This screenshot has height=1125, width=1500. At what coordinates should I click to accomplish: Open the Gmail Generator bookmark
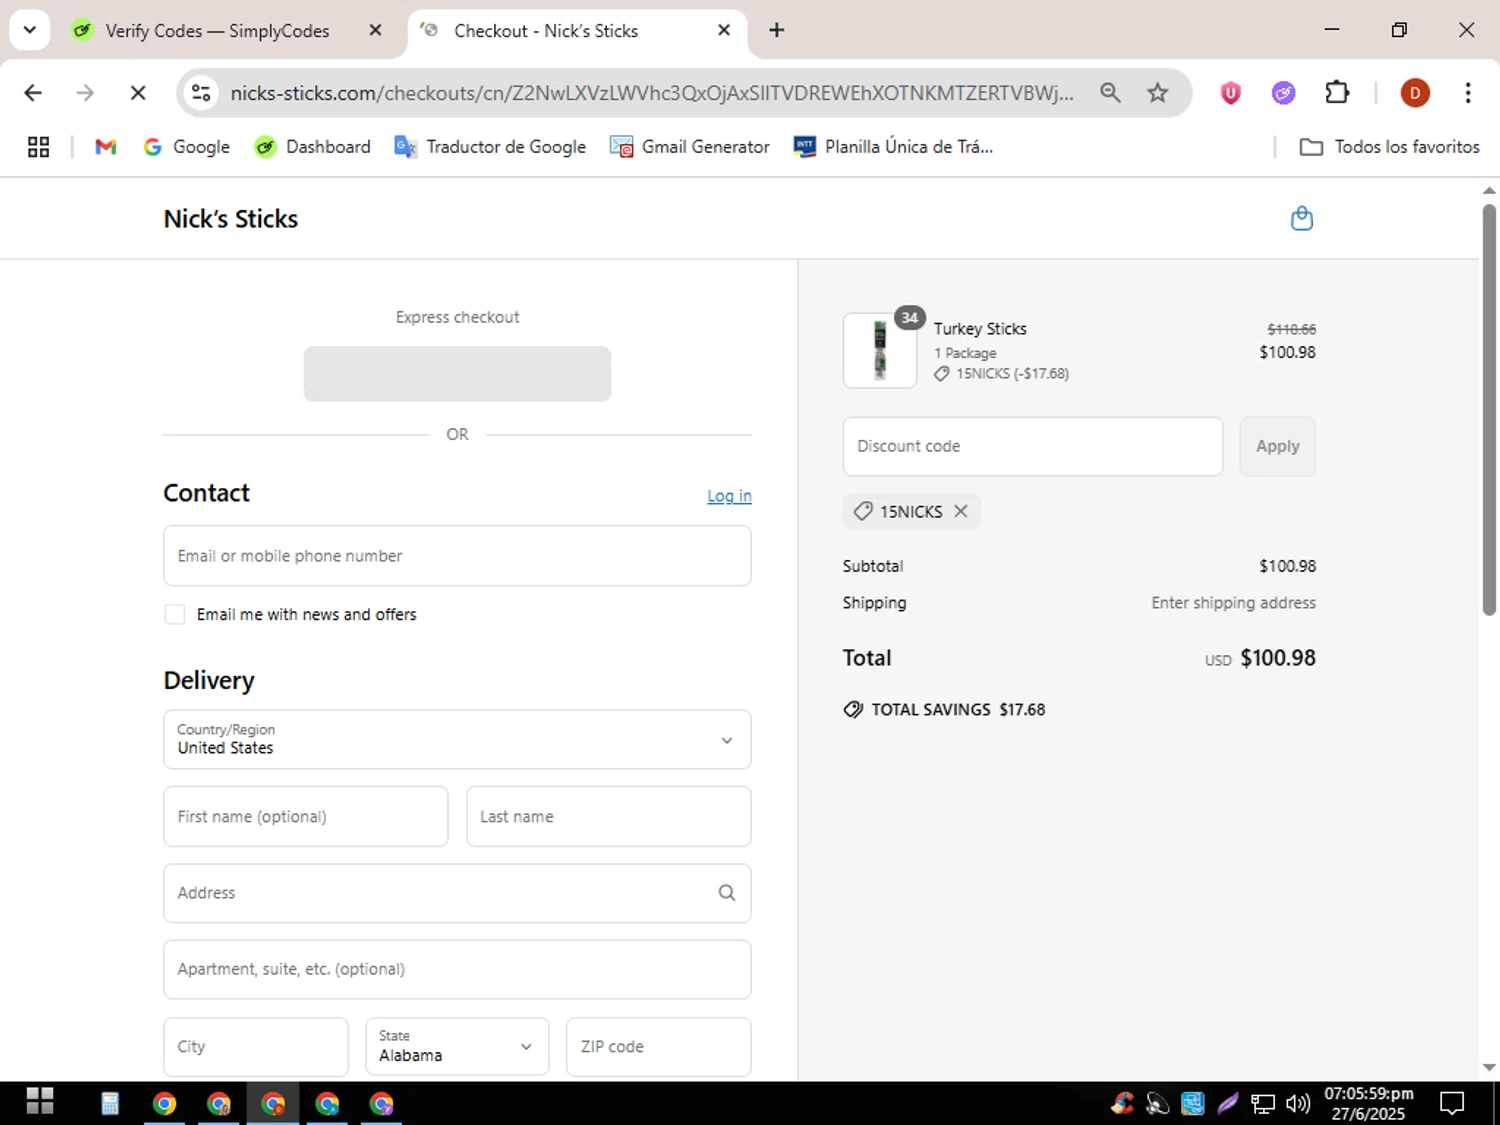click(690, 147)
